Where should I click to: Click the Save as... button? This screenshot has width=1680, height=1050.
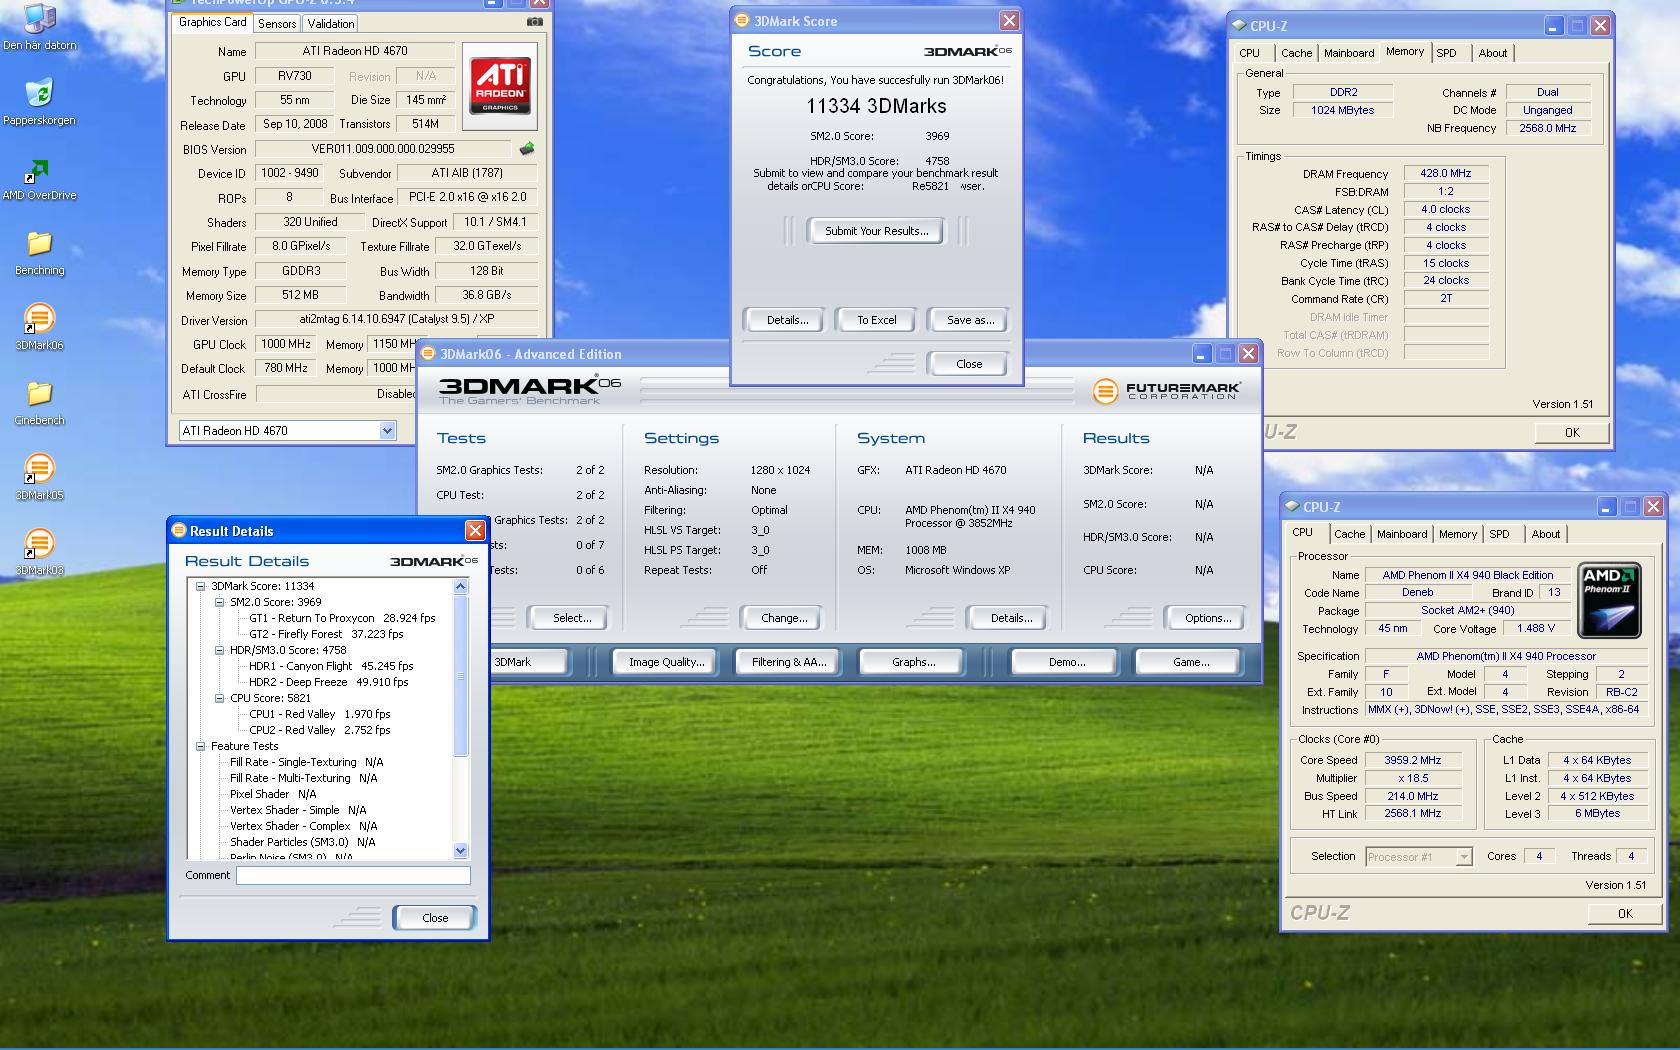coord(970,320)
